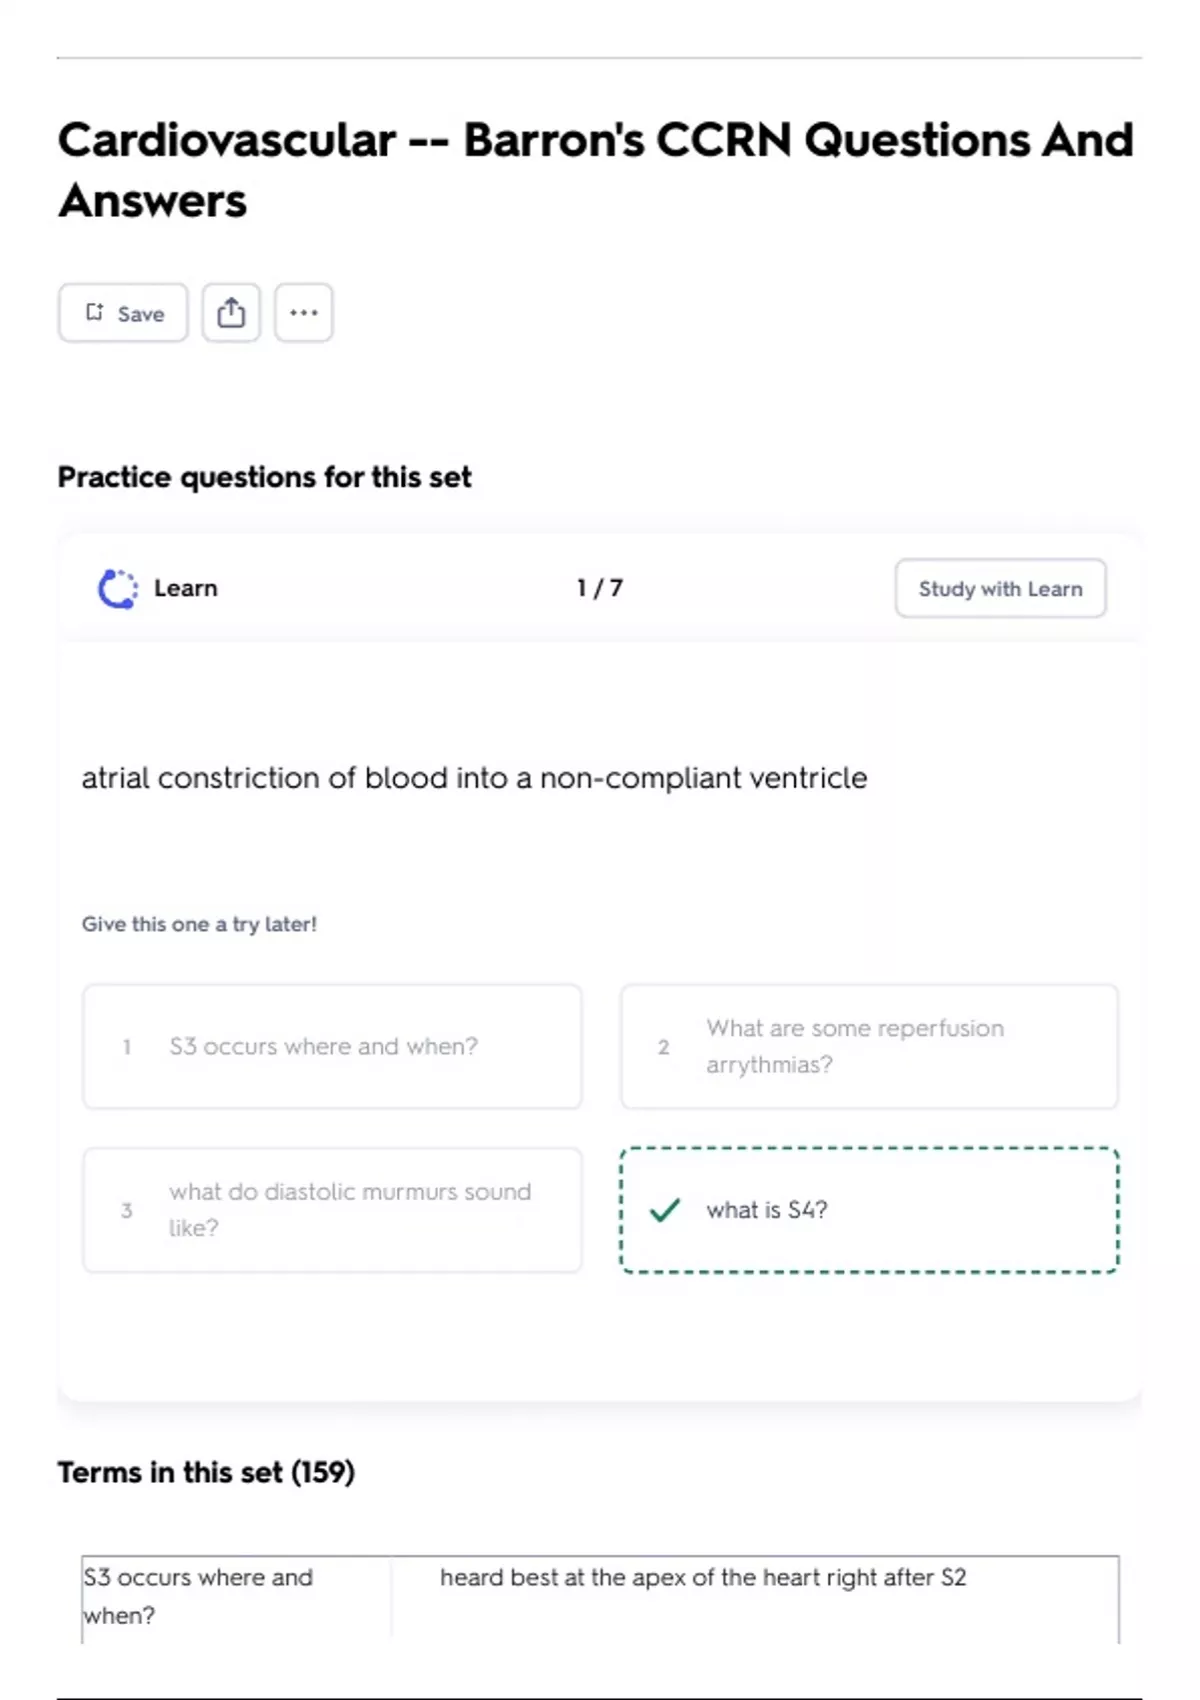
Task: Click the Study with Learn button
Action: 1000,589
